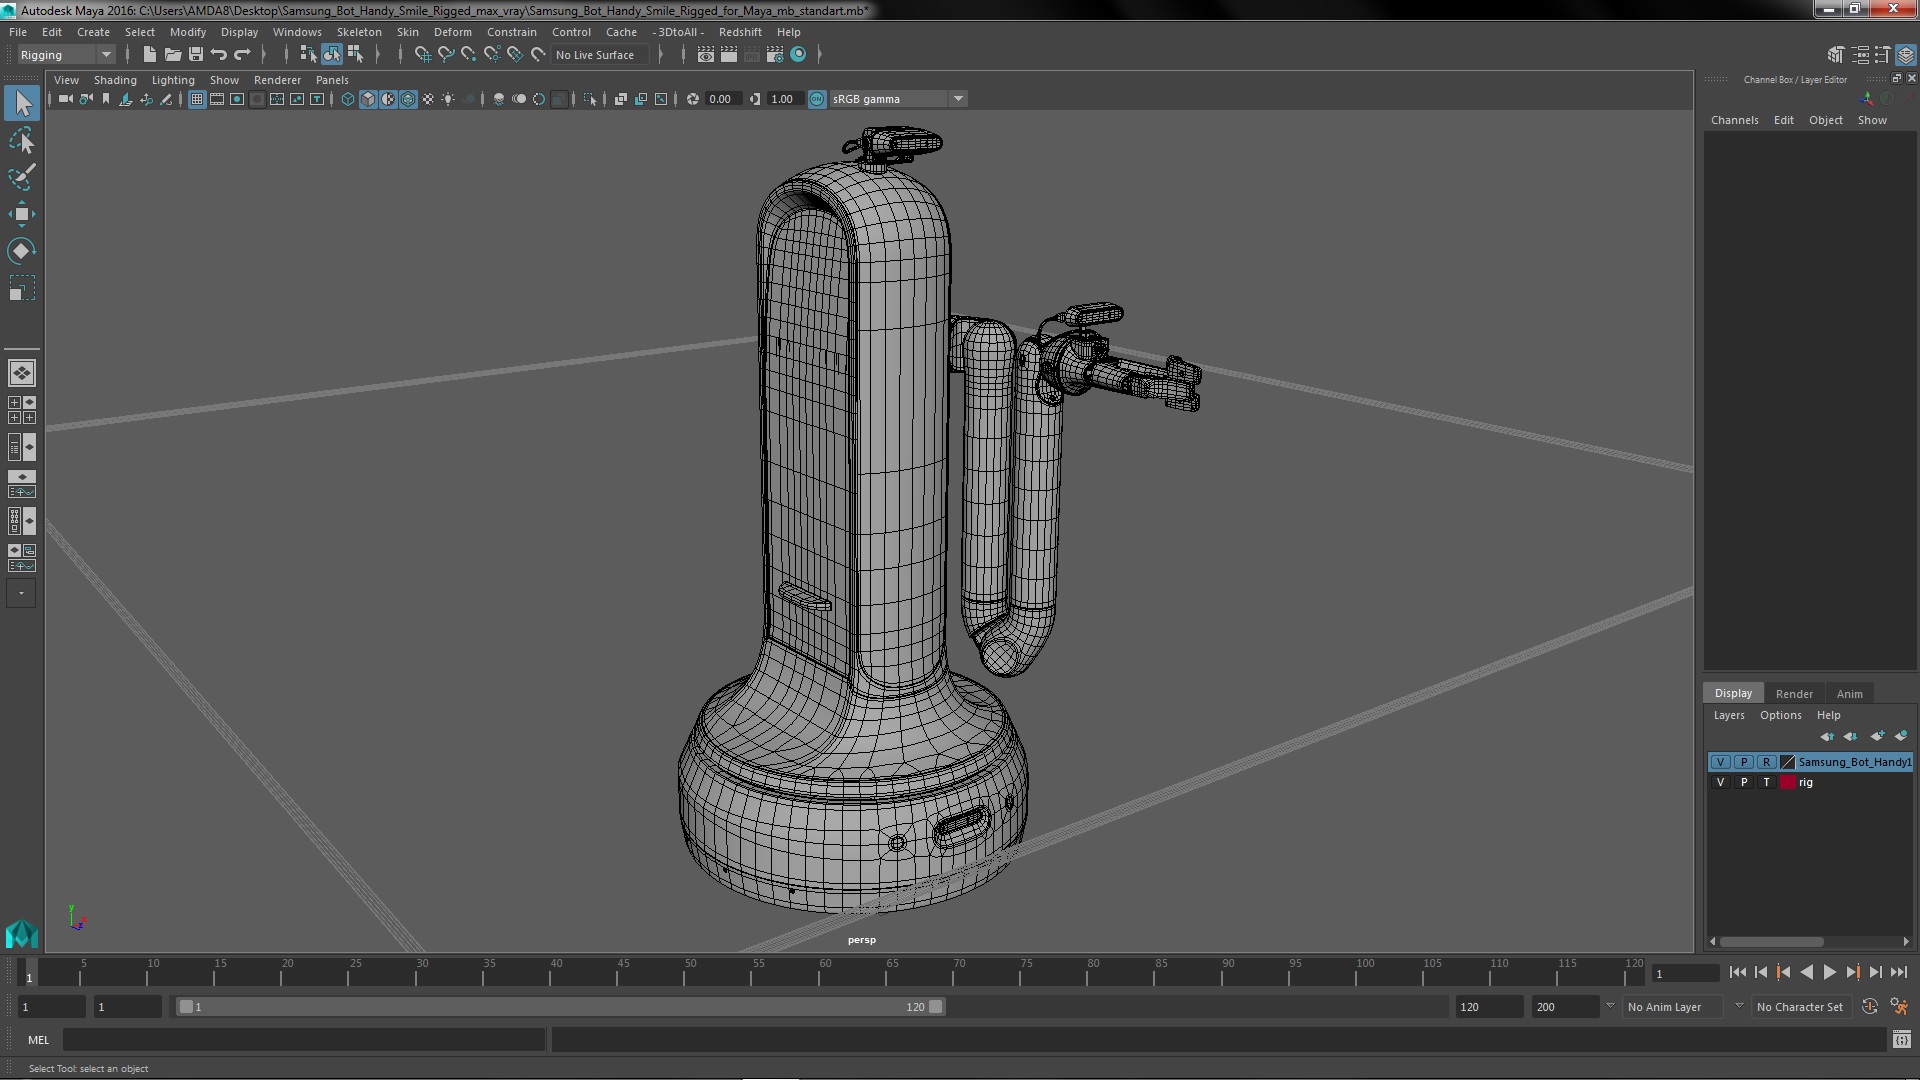
Task: Open the Rigging menu set dropdown
Action: click(x=66, y=55)
